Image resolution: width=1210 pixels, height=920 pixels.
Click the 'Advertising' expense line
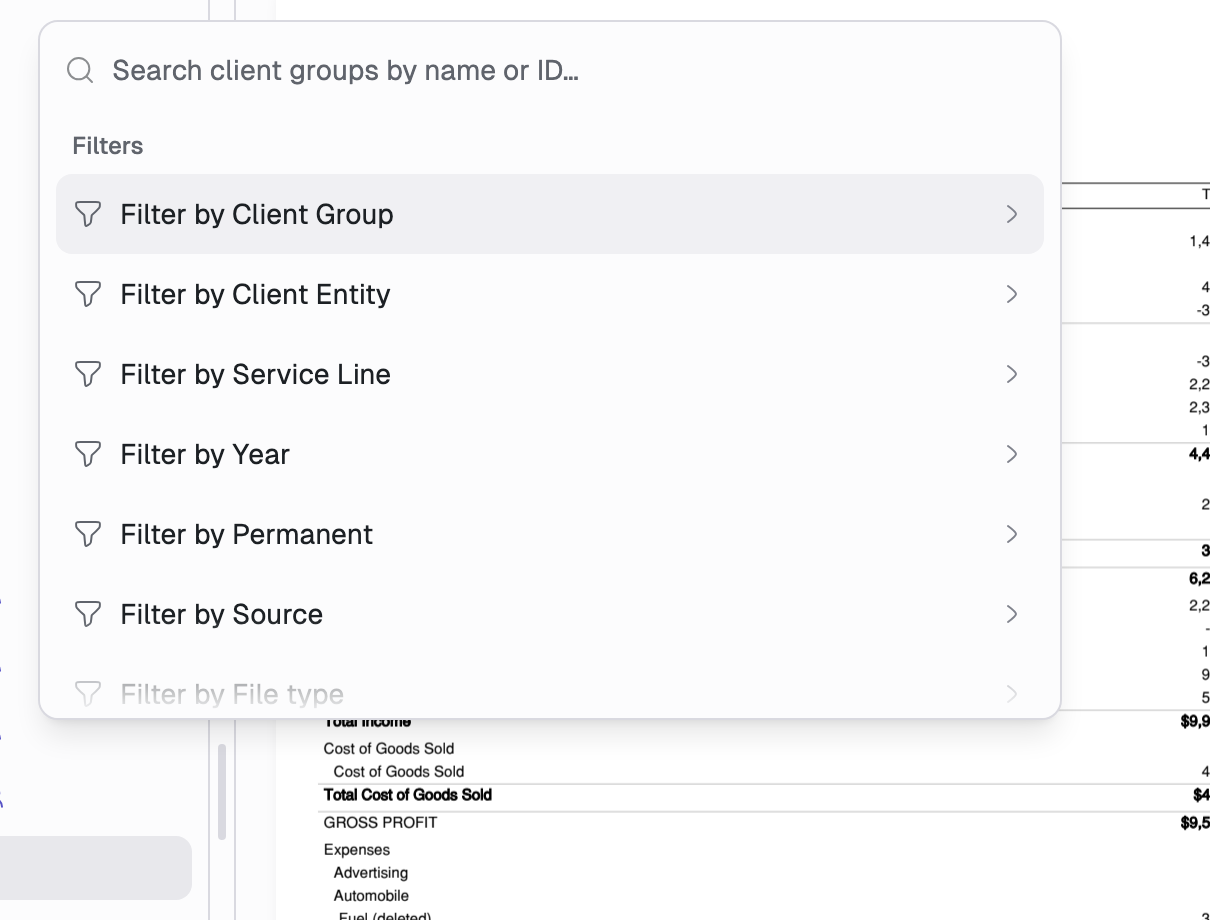pos(371,872)
